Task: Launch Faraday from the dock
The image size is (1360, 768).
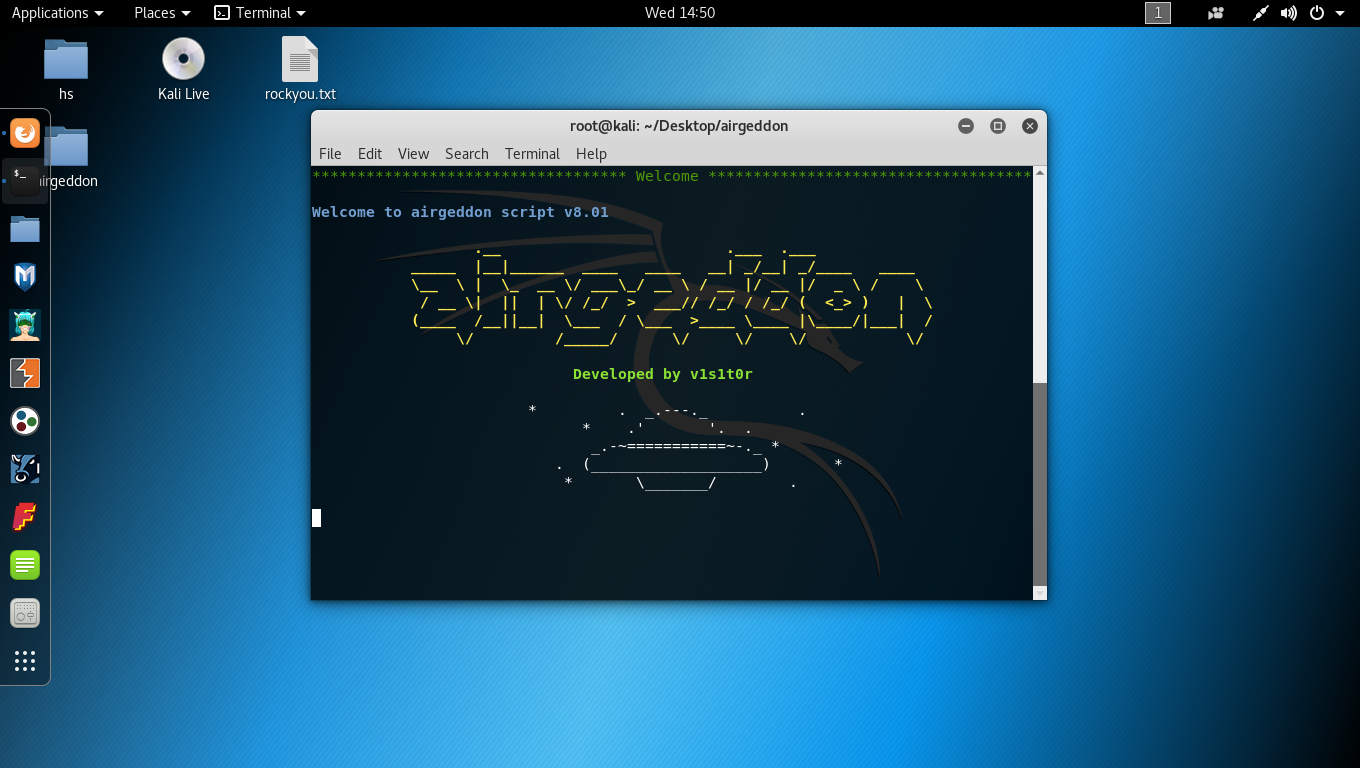Action: (25, 517)
